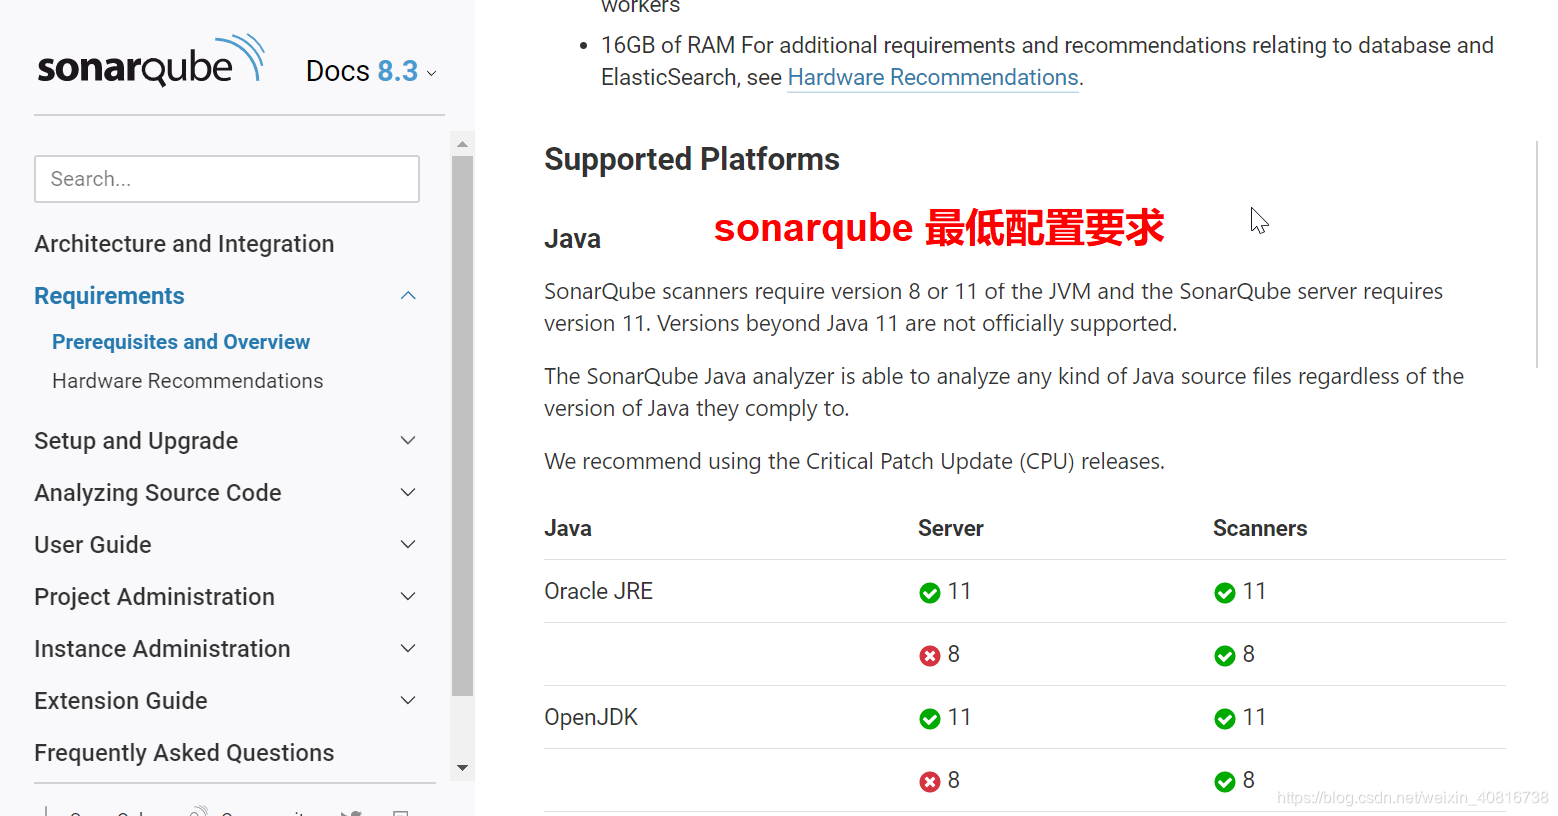Viewport: 1558px width, 816px height.
Task: Expand the User Guide chevron
Action: pyautogui.click(x=408, y=544)
